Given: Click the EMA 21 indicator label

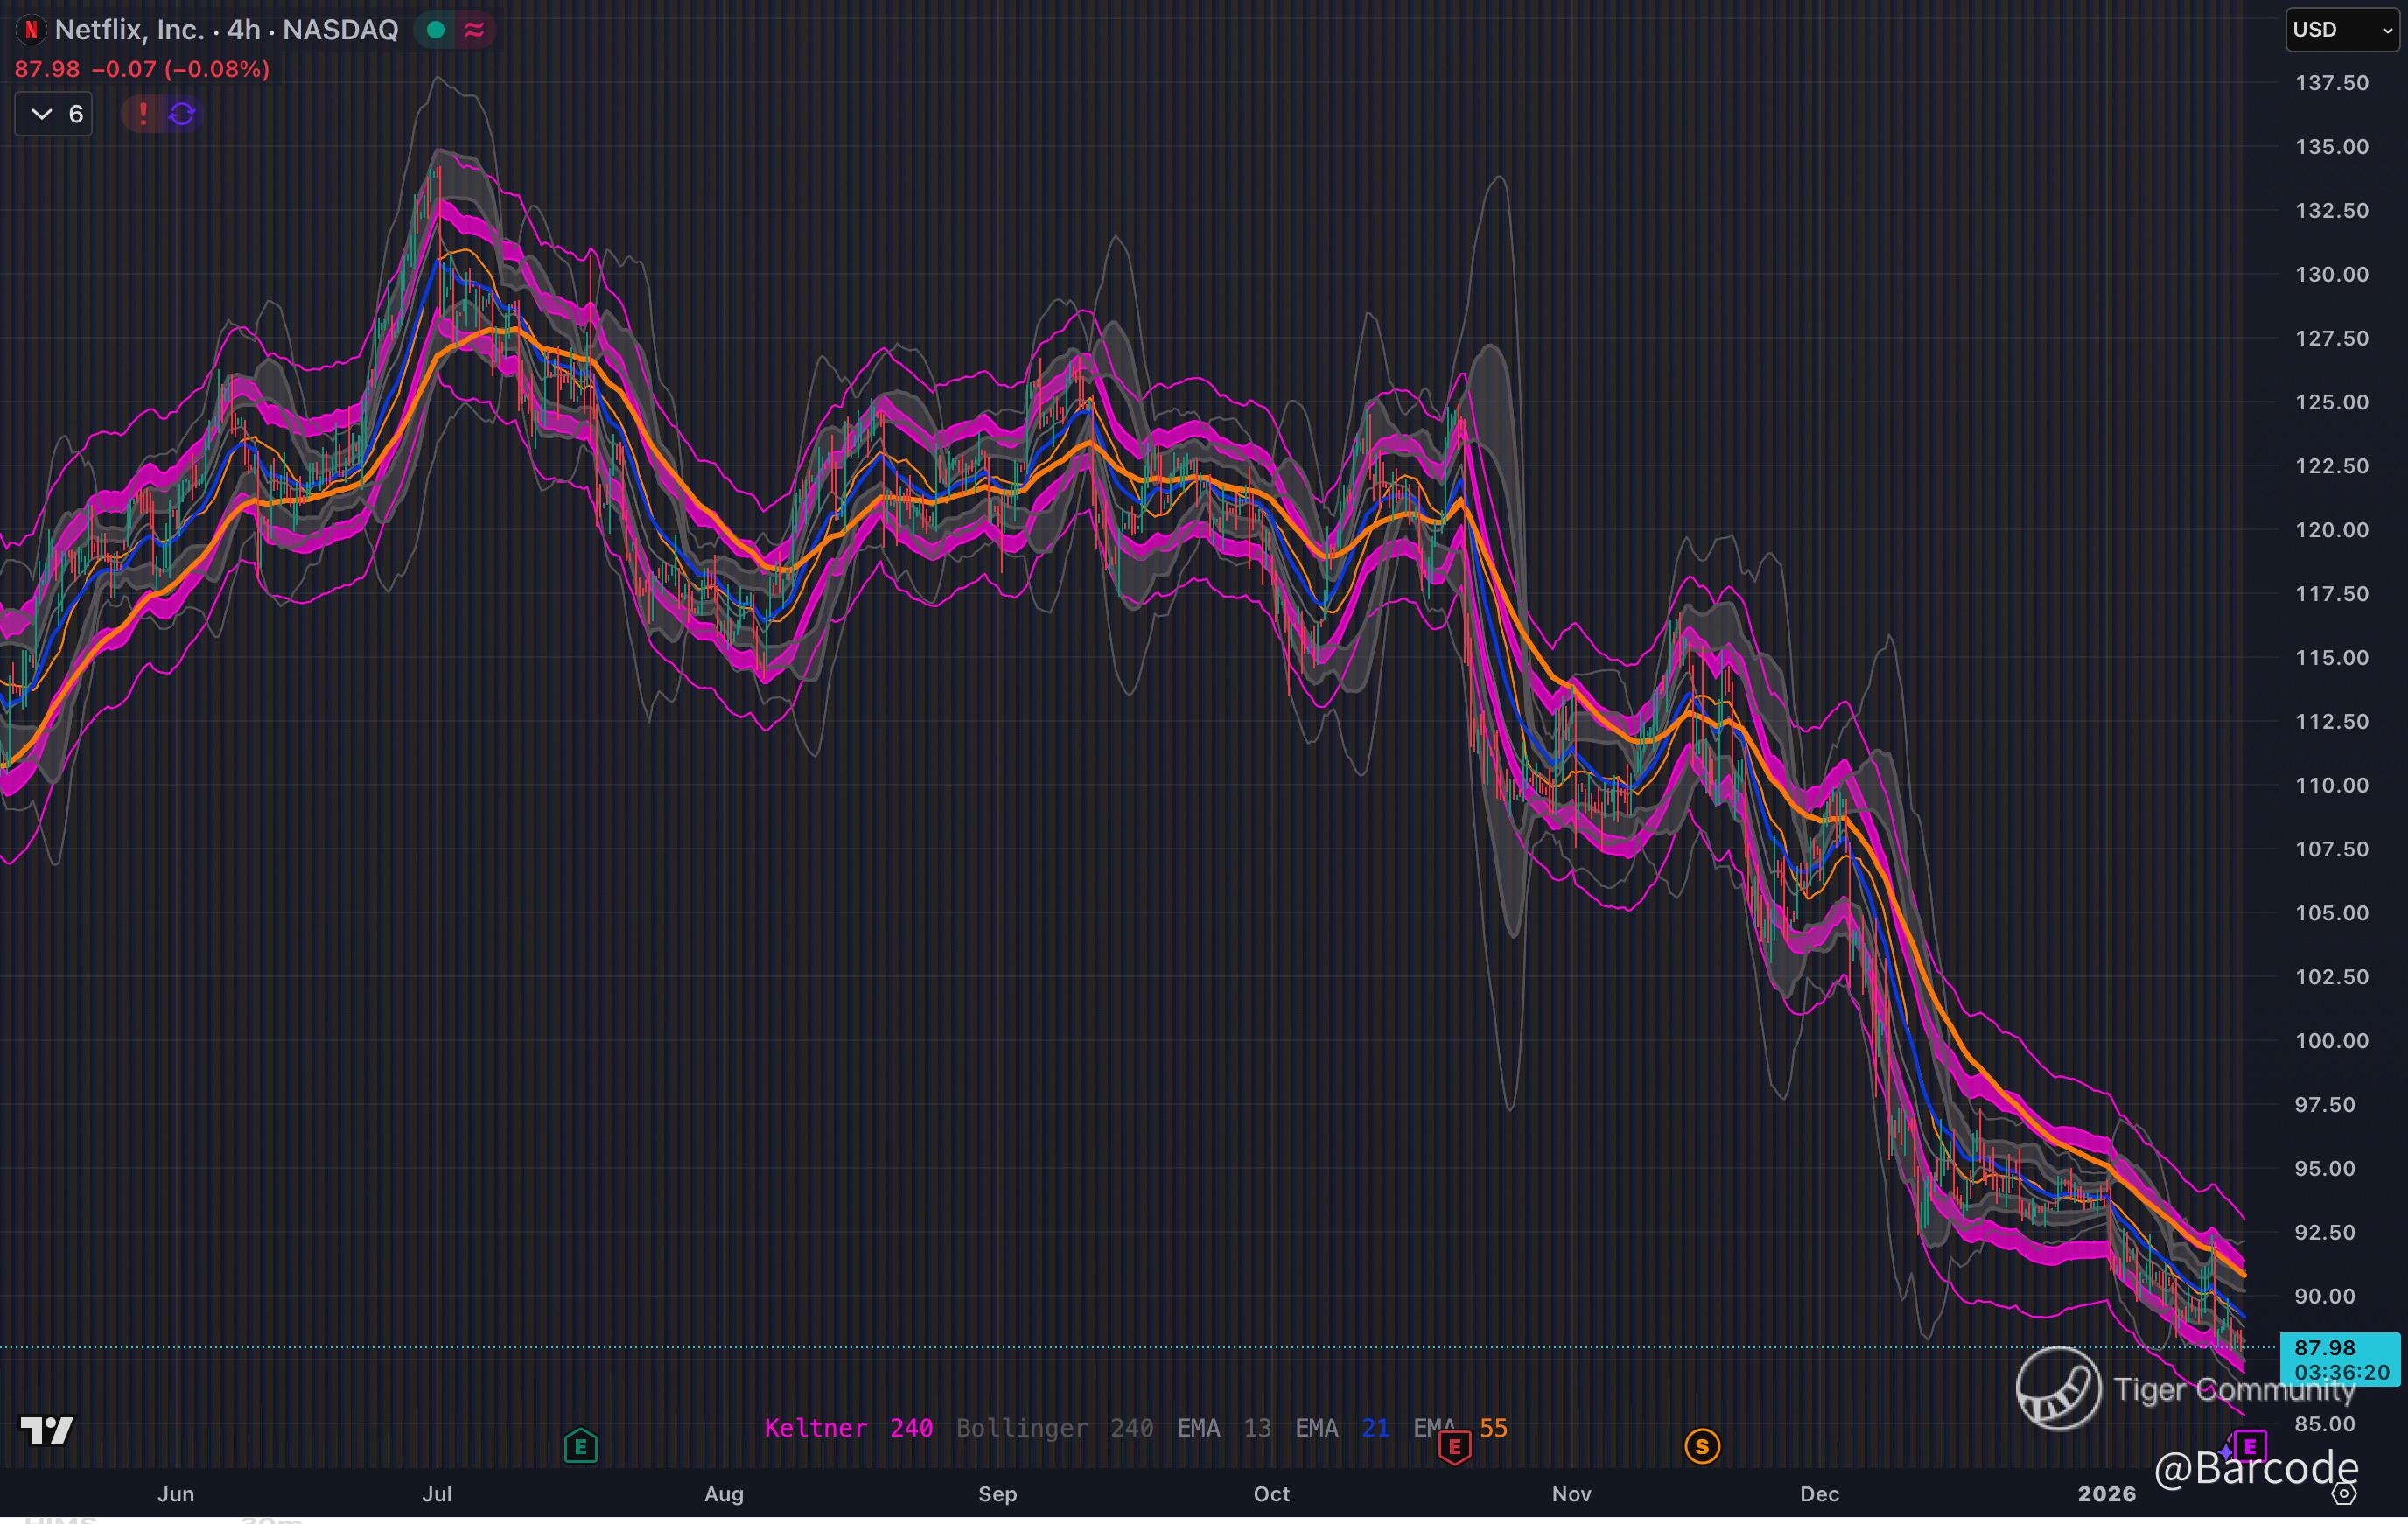Looking at the screenshot, I should 1341,1428.
